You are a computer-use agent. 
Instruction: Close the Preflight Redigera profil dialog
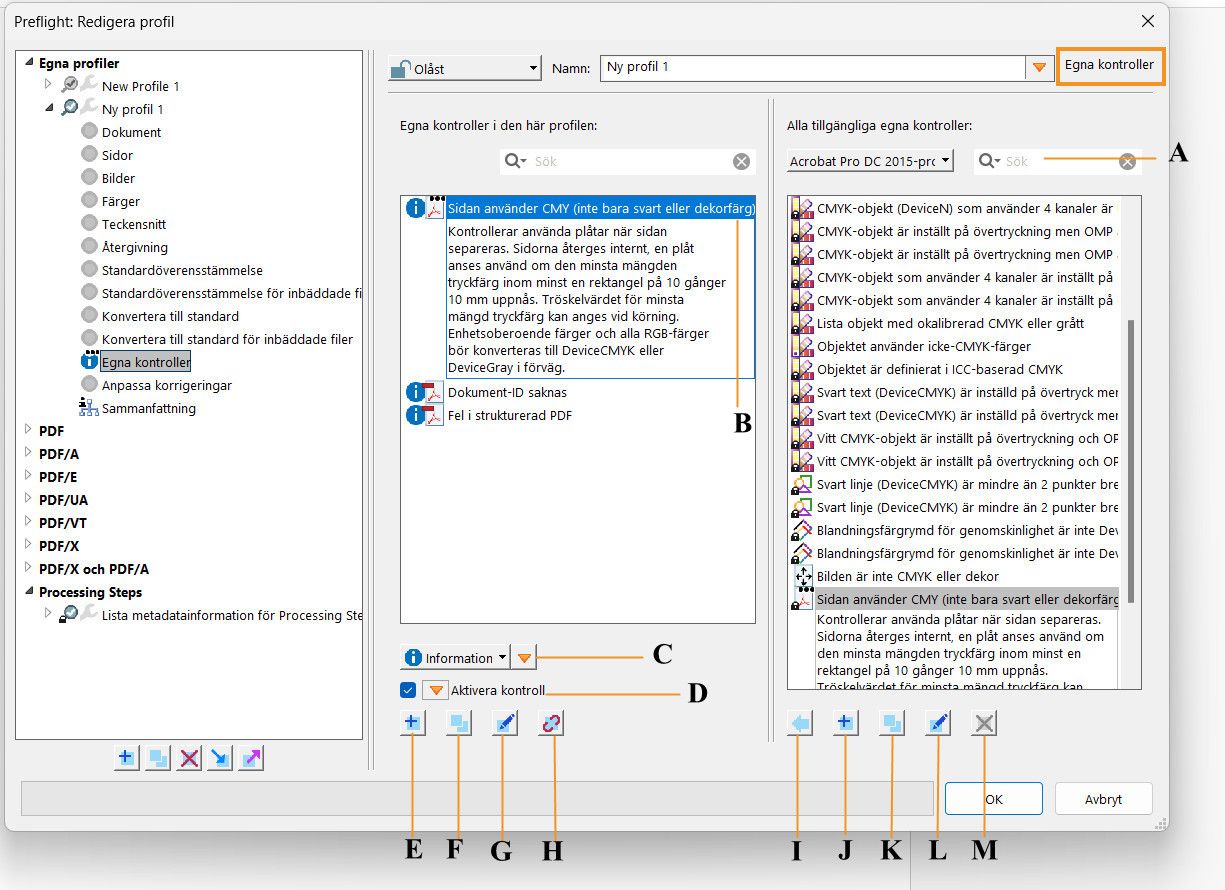tap(1146, 21)
